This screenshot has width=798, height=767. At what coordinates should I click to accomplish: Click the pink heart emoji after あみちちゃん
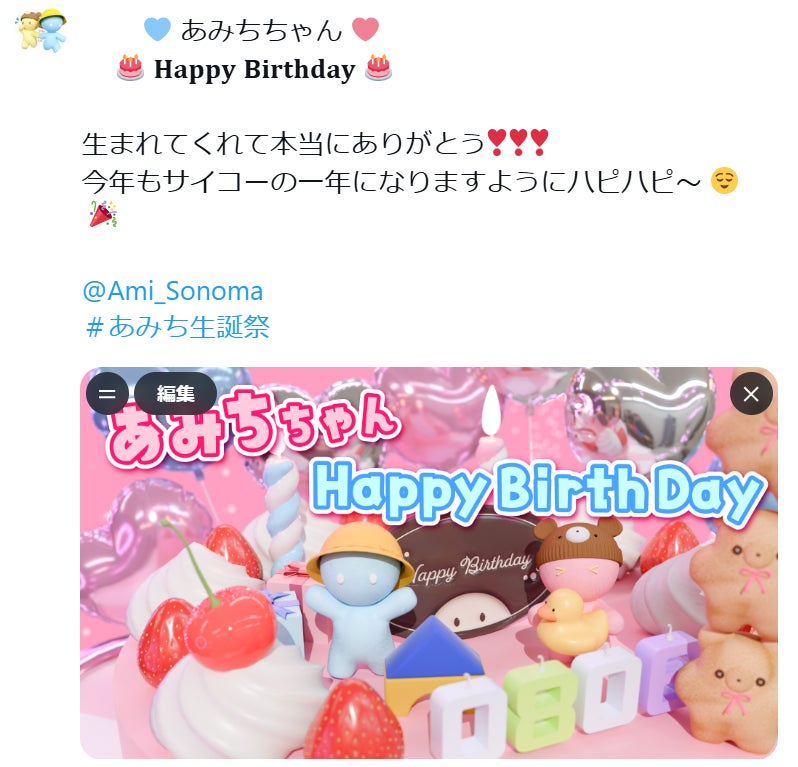(365, 29)
